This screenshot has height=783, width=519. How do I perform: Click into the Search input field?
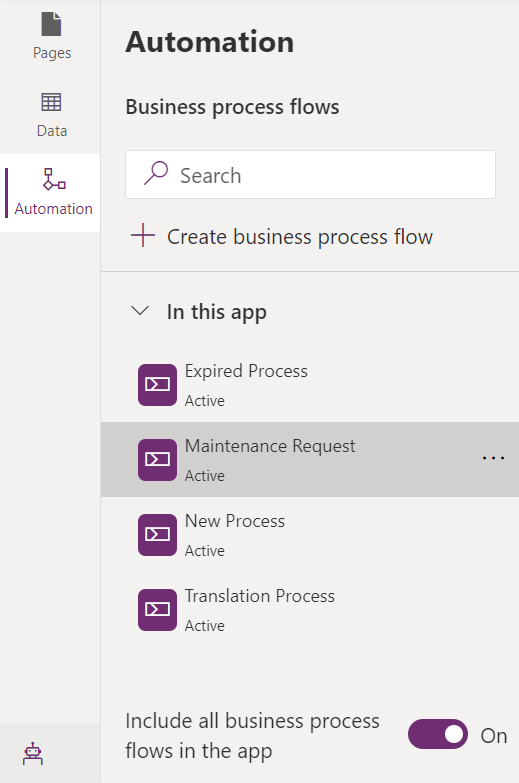(310, 175)
